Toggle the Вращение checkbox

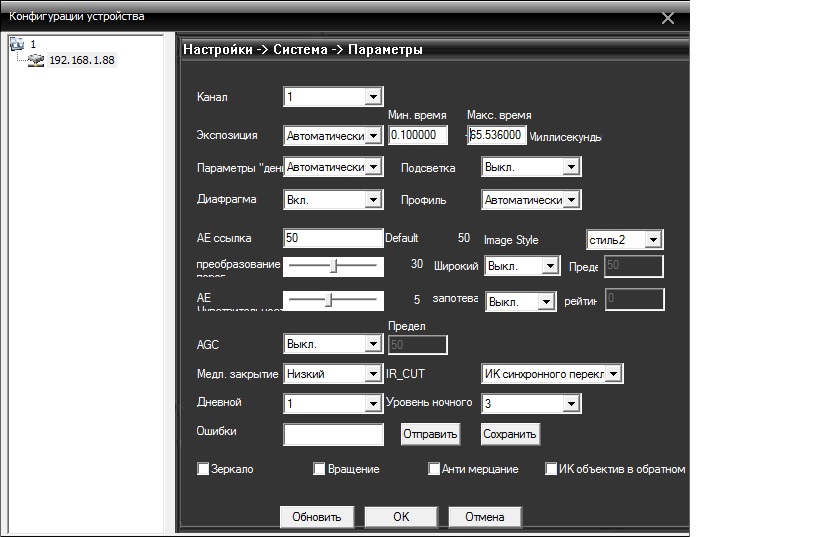(320, 469)
